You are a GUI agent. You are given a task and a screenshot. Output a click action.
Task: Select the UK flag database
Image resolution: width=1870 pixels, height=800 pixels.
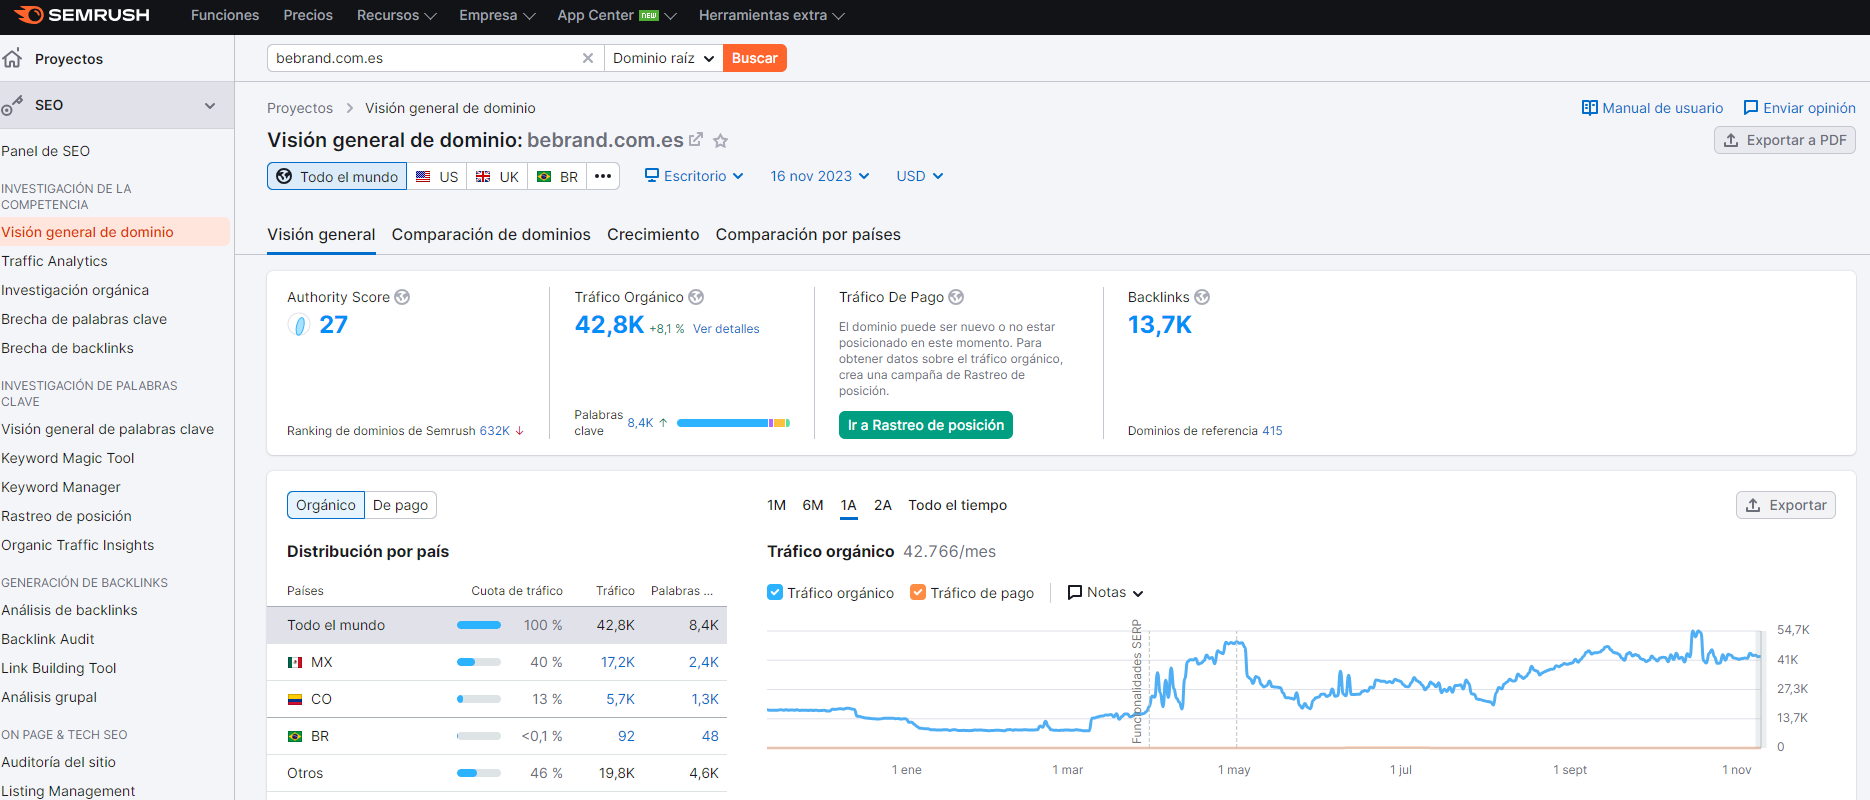[x=496, y=176]
